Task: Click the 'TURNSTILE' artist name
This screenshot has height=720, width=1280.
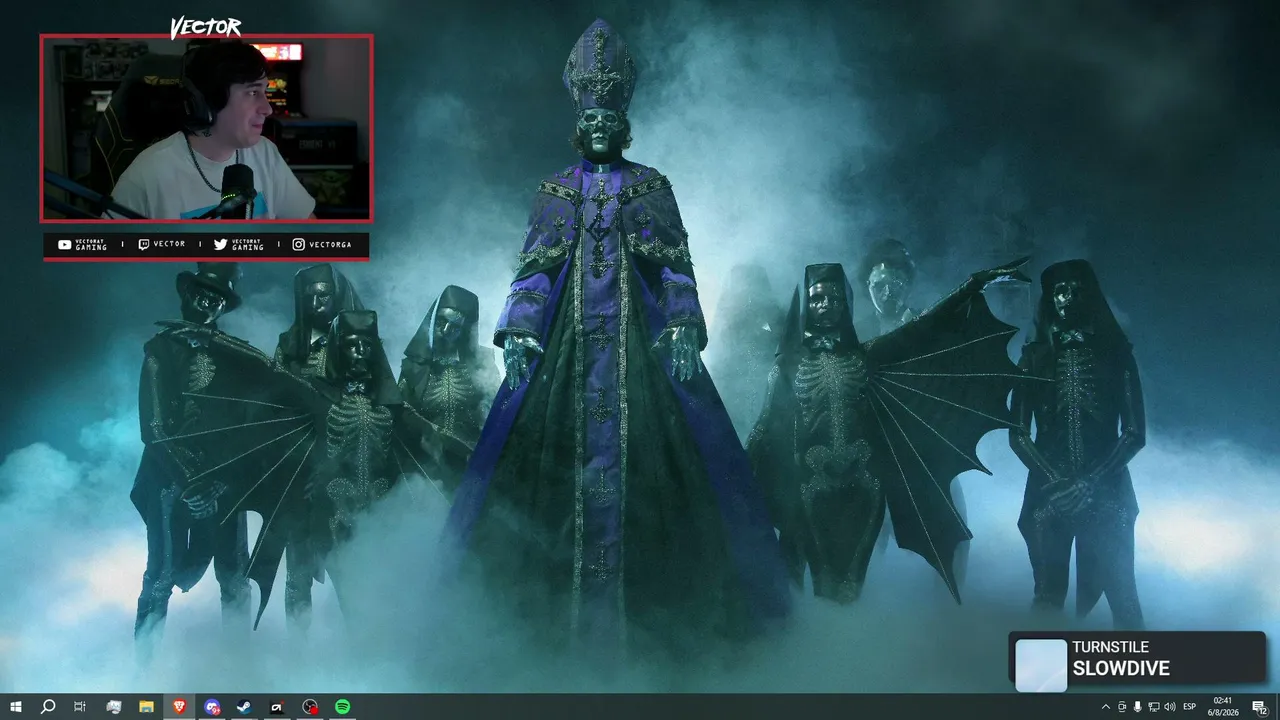Action: pos(1110,648)
